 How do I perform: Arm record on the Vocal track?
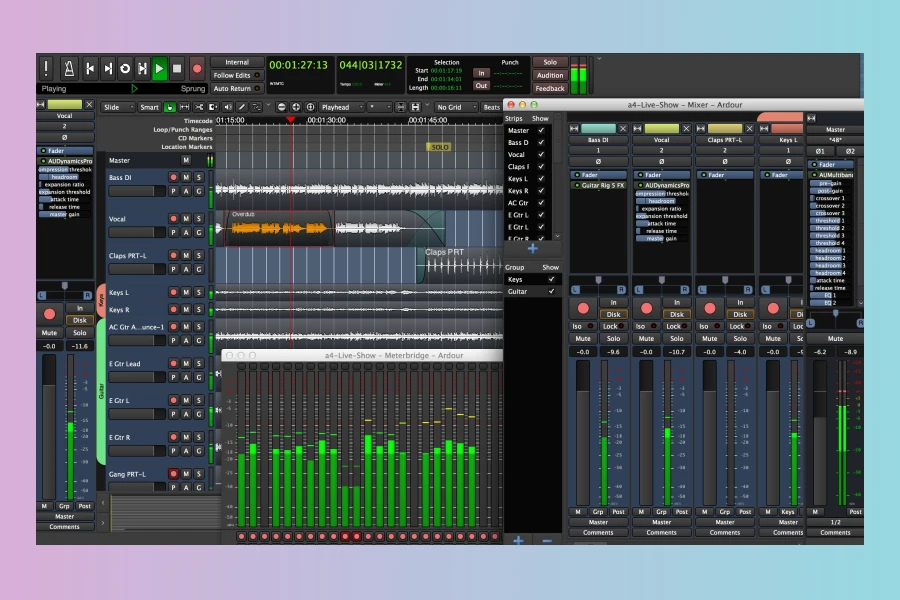click(173, 219)
